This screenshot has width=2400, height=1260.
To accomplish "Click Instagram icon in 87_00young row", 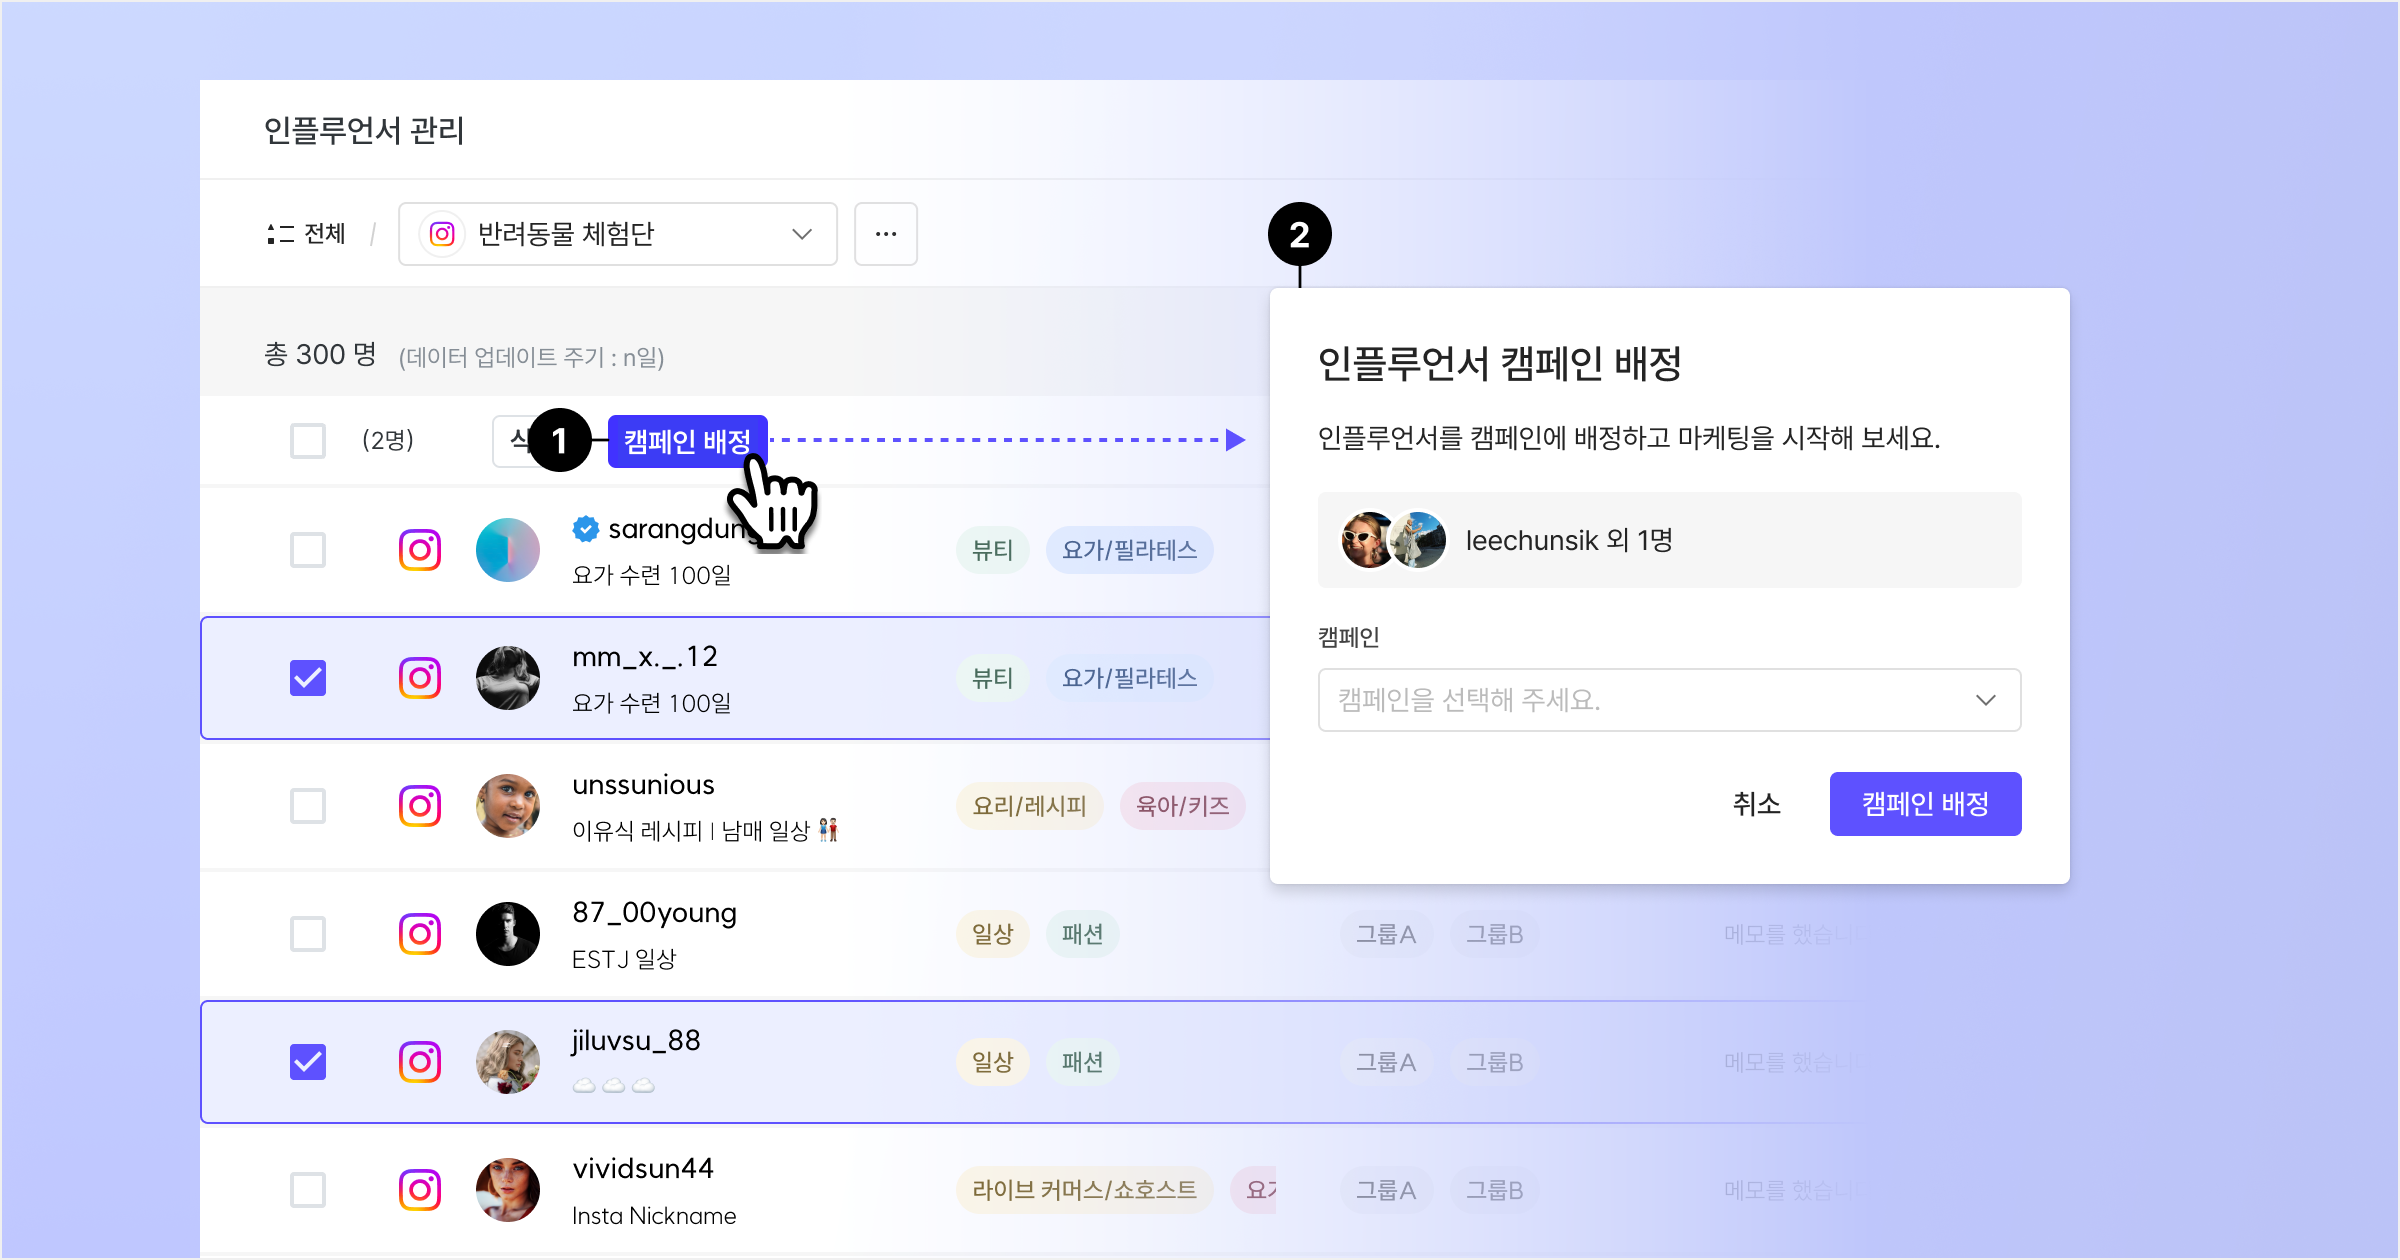I will (420, 934).
